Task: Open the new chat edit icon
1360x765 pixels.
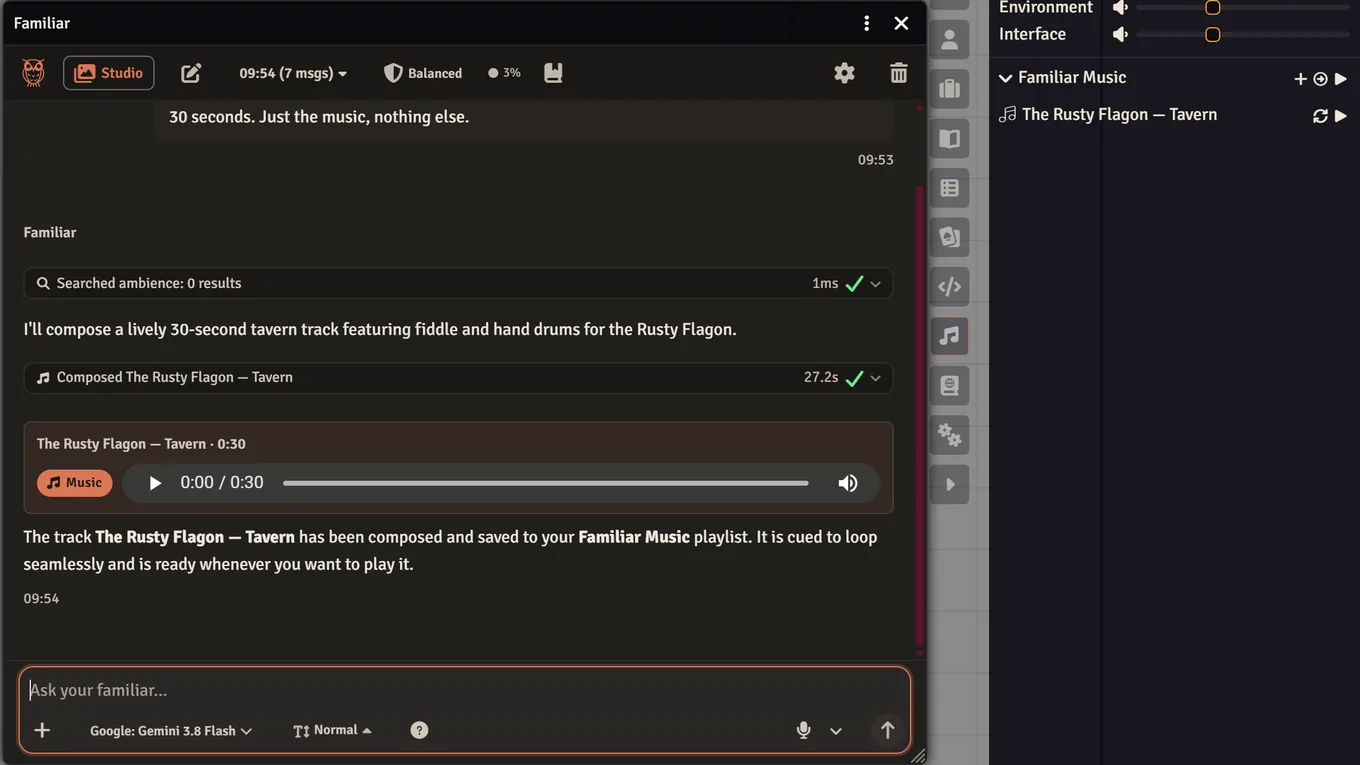Action: point(191,73)
